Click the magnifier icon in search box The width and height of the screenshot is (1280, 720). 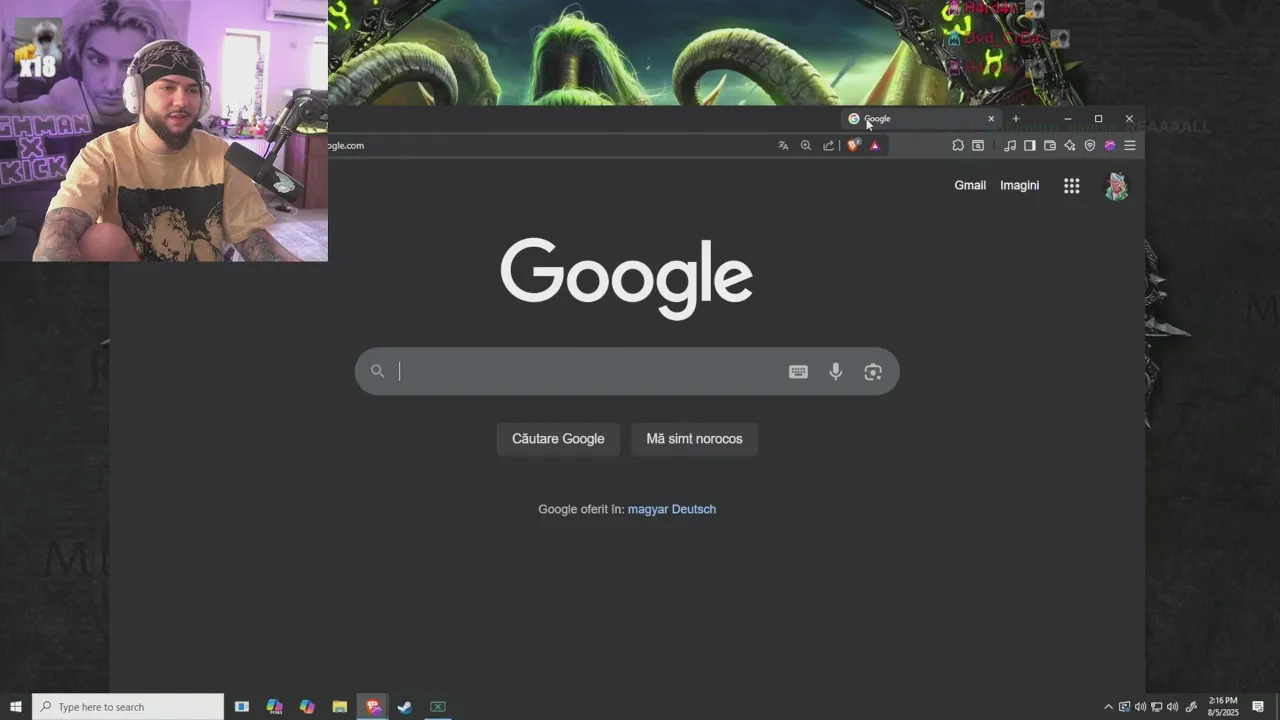pyautogui.click(x=377, y=371)
